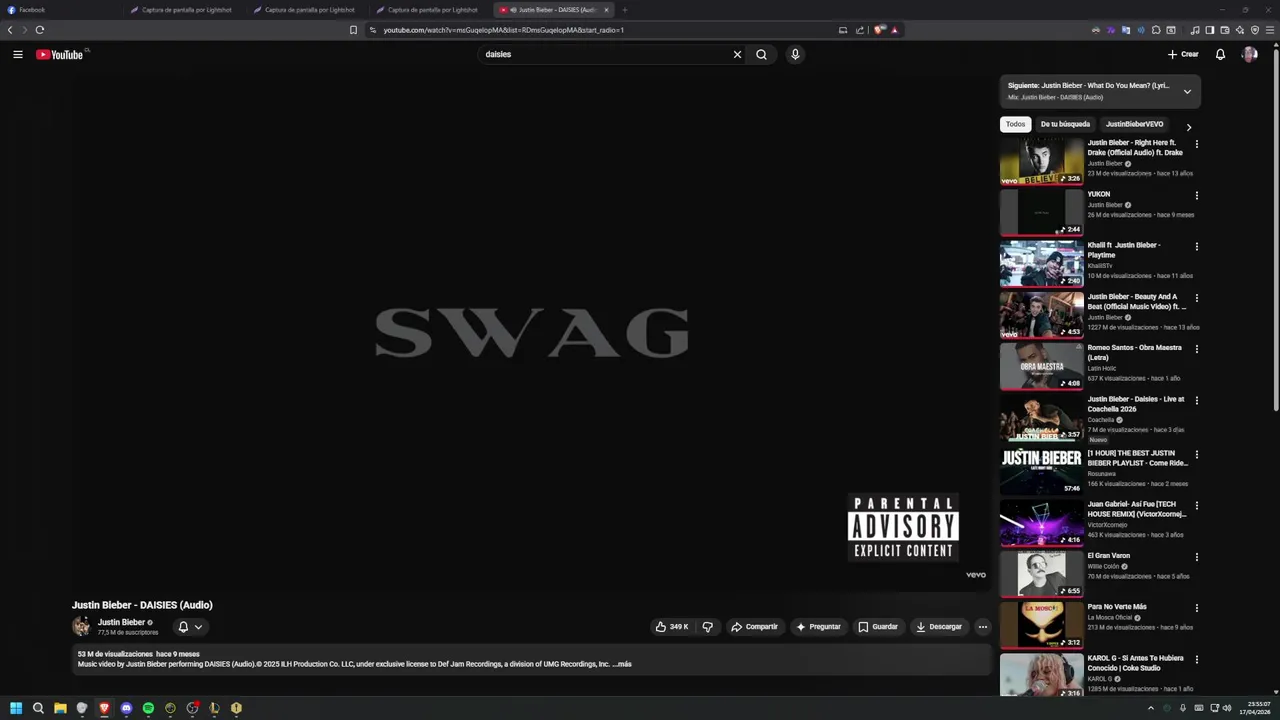Switch to the Facebook browser tab
The width and height of the screenshot is (1280, 720).
pos(60,10)
